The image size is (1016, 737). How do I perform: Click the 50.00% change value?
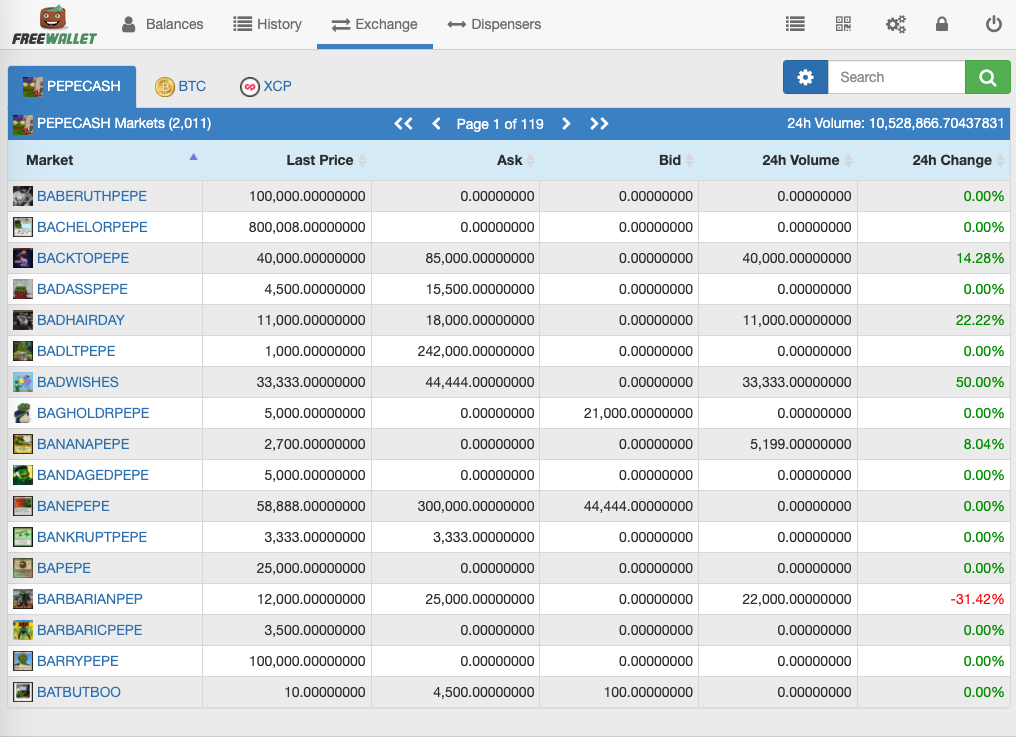(980, 382)
